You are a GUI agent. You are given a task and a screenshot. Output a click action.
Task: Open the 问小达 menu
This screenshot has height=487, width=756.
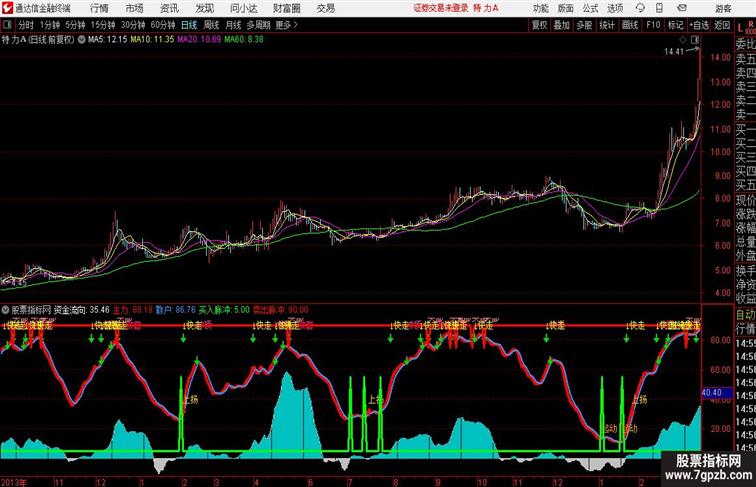[x=243, y=8]
